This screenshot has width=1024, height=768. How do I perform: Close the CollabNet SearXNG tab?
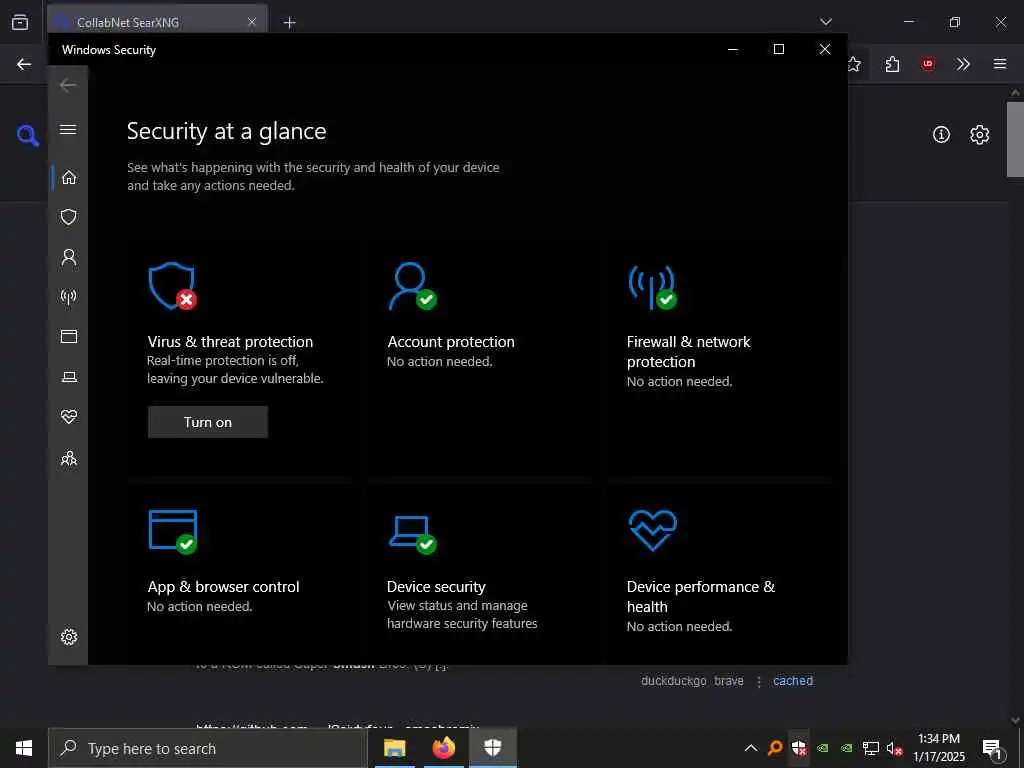coord(252,22)
